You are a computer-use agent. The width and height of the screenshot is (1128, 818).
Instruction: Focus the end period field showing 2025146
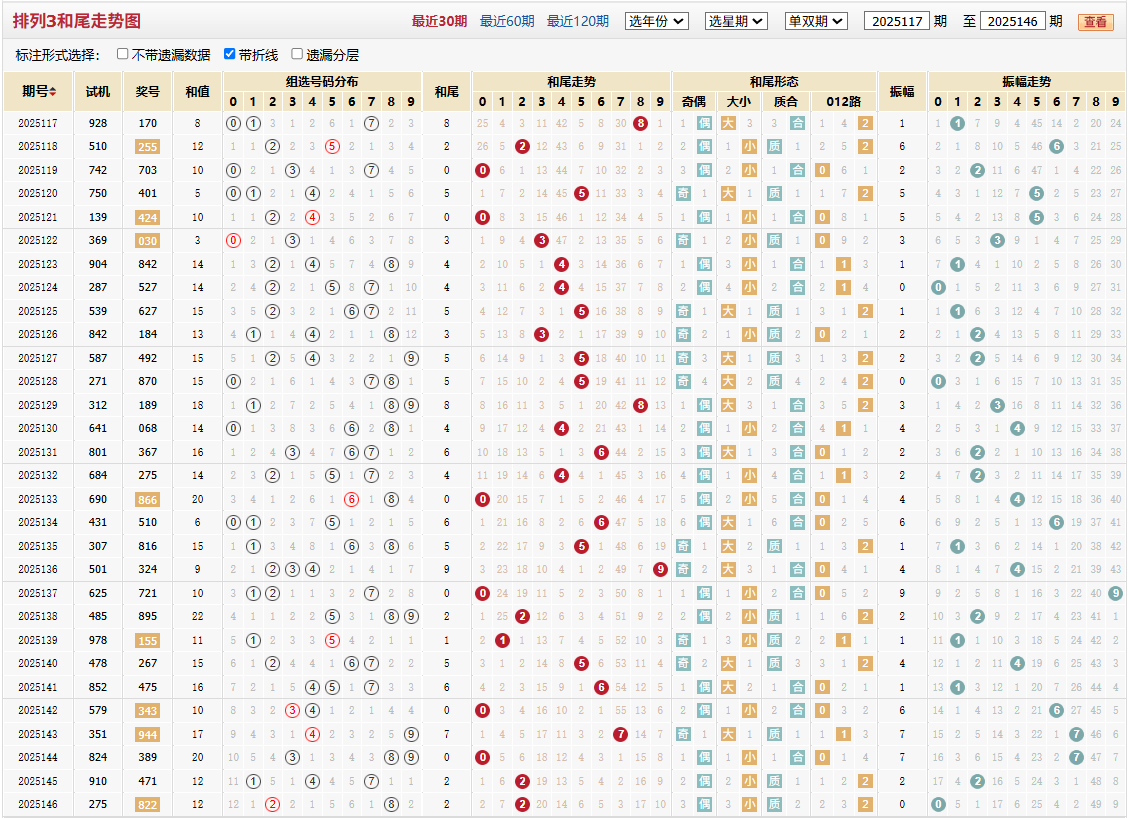pos(1012,22)
